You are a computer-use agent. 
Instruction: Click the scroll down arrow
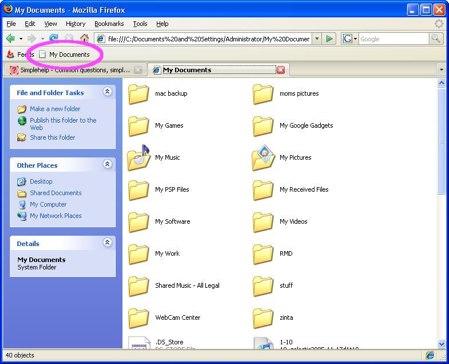coord(441,344)
